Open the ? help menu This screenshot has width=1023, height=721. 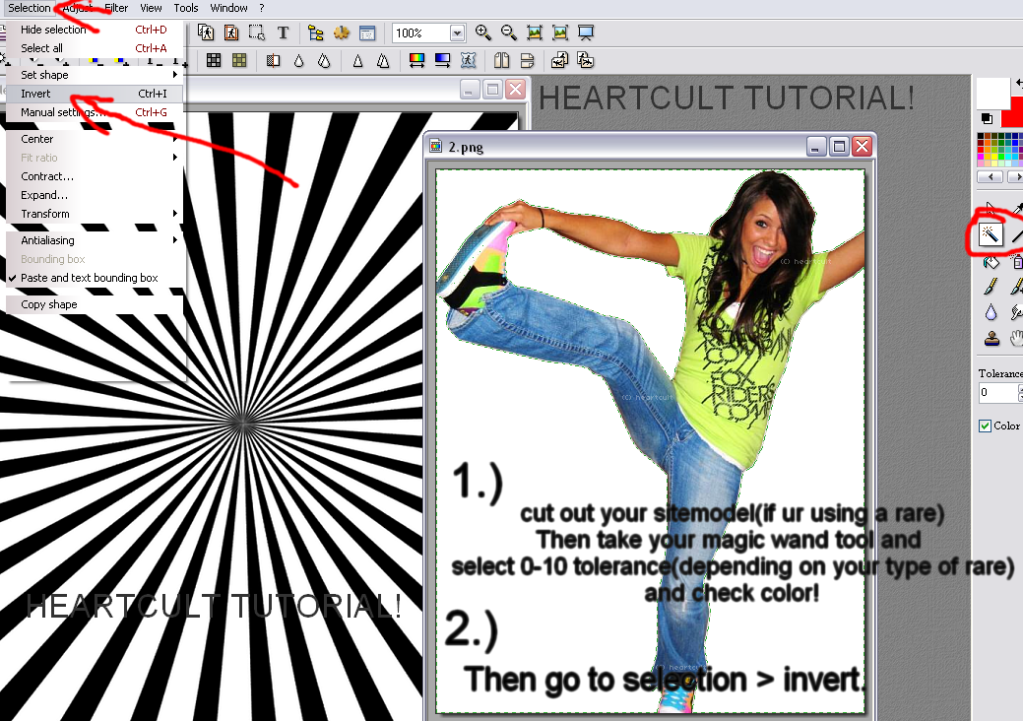(x=262, y=8)
